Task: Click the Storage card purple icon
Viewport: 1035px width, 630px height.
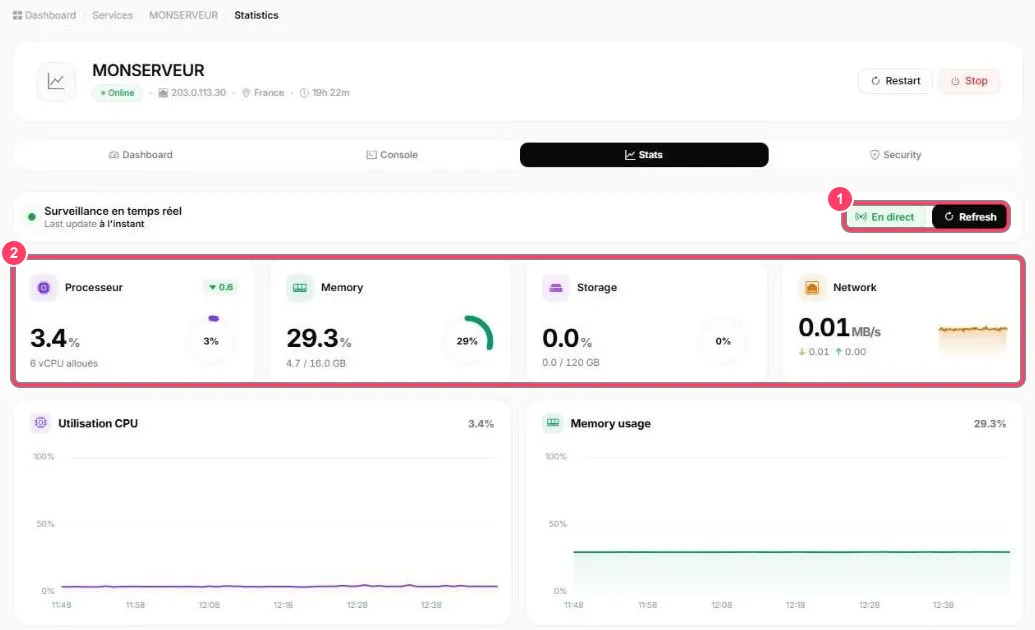Action: click(x=556, y=288)
